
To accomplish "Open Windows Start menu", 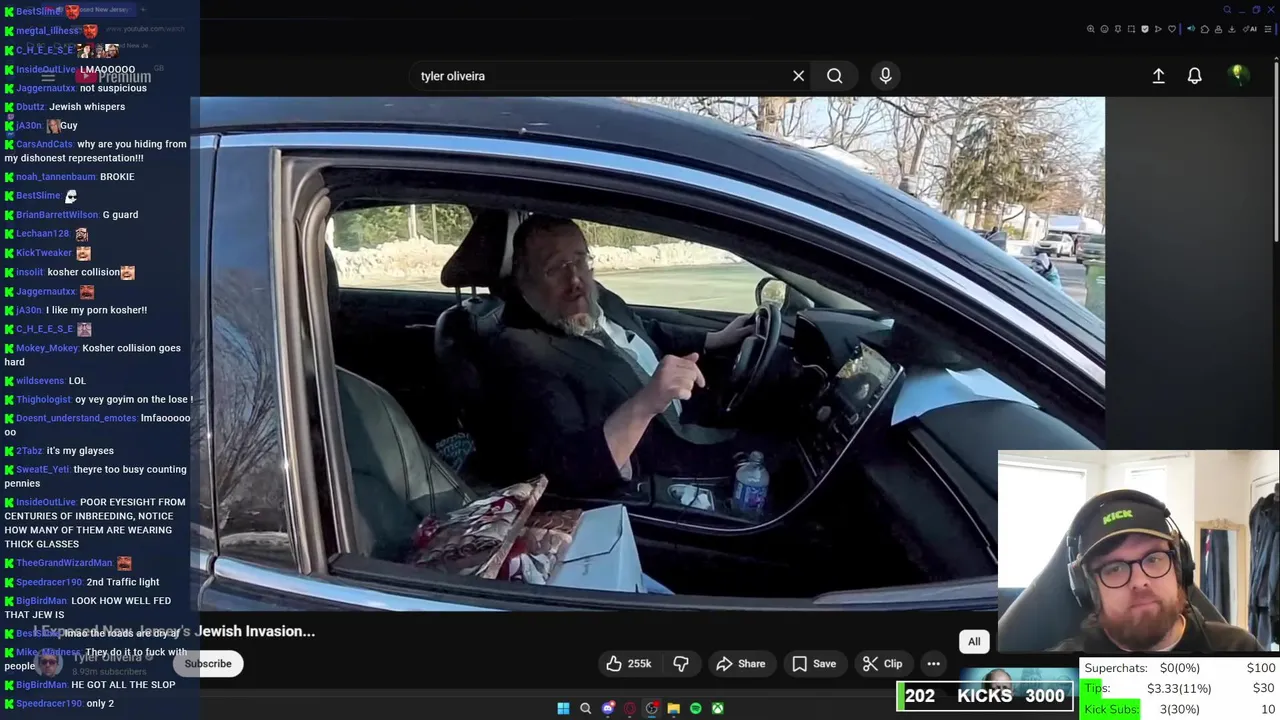I will click(563, 708).
